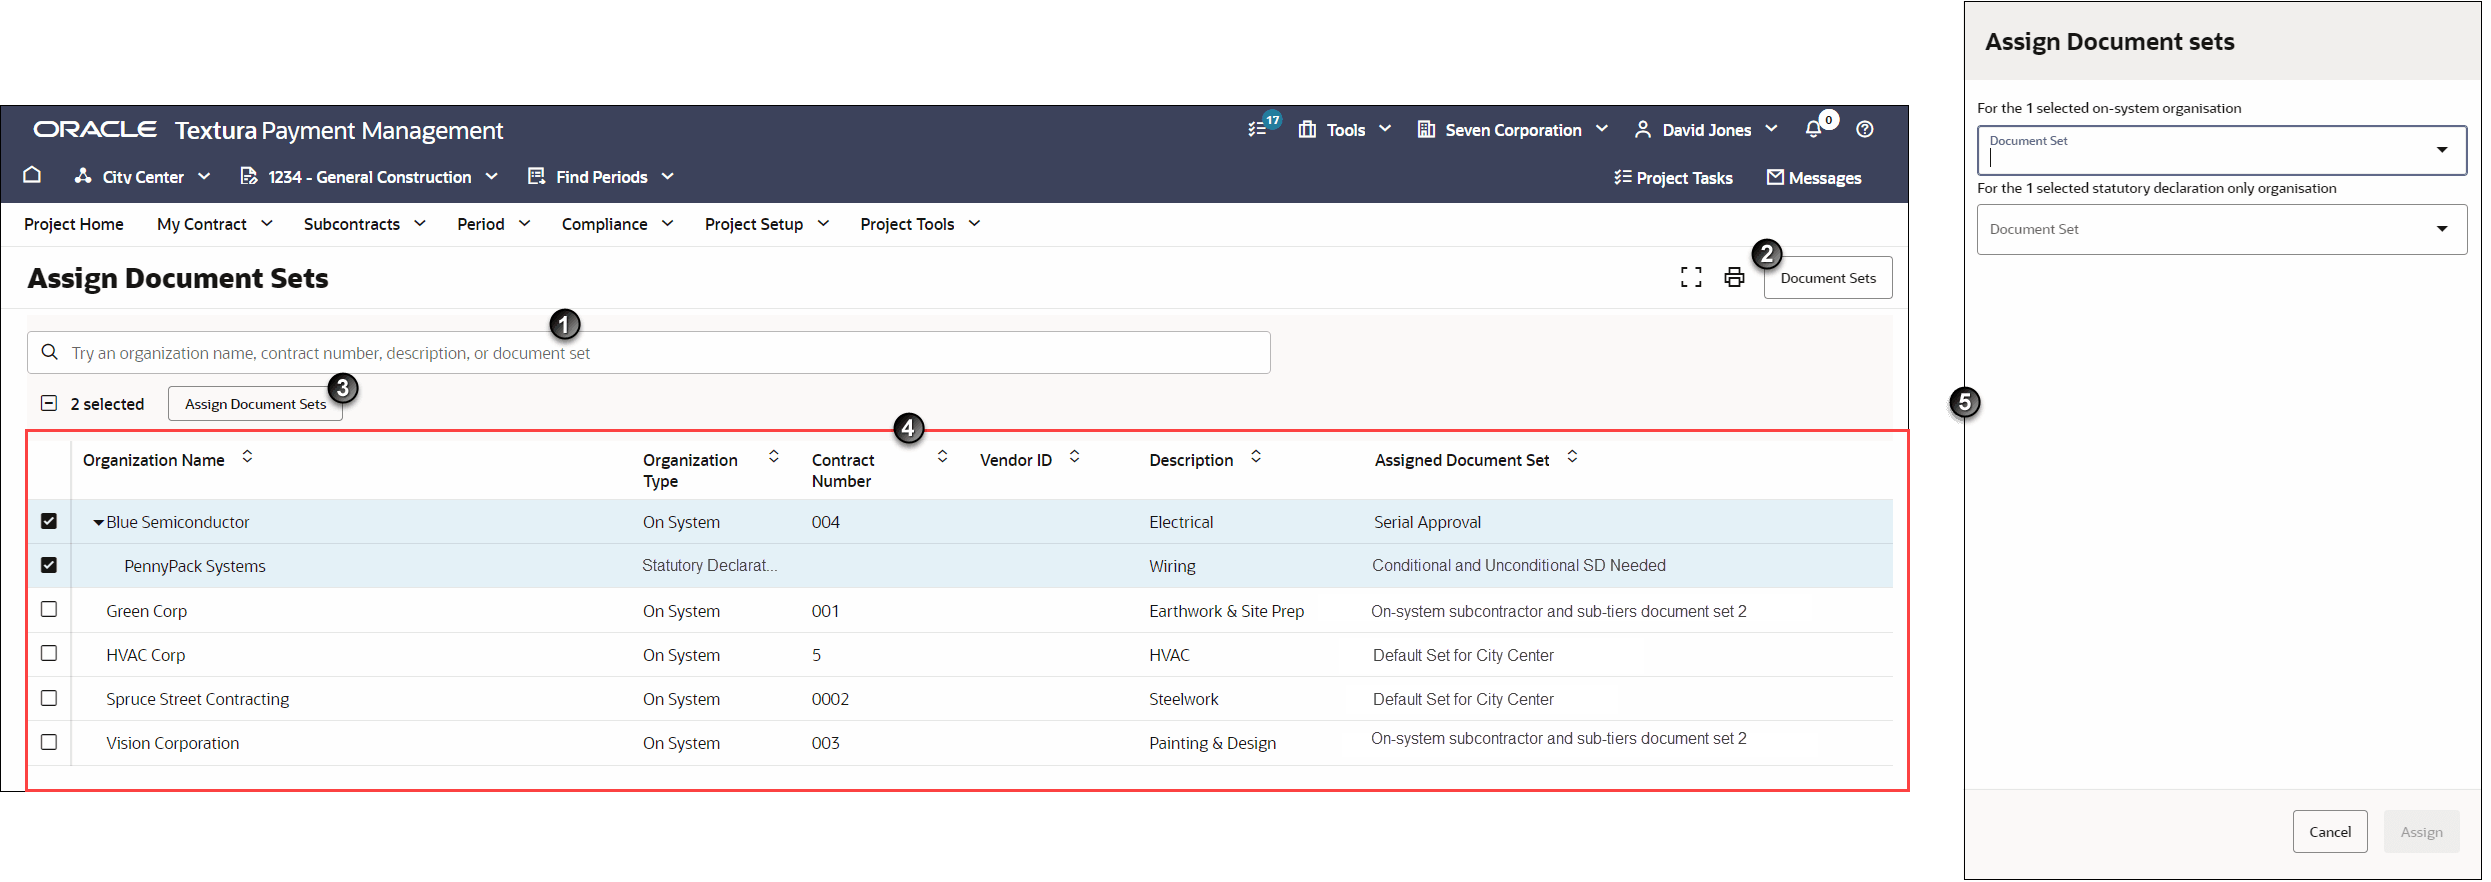Click Serial Approval cell
This screenshot has width=2491, height=882.
[x=1427, y=522]
